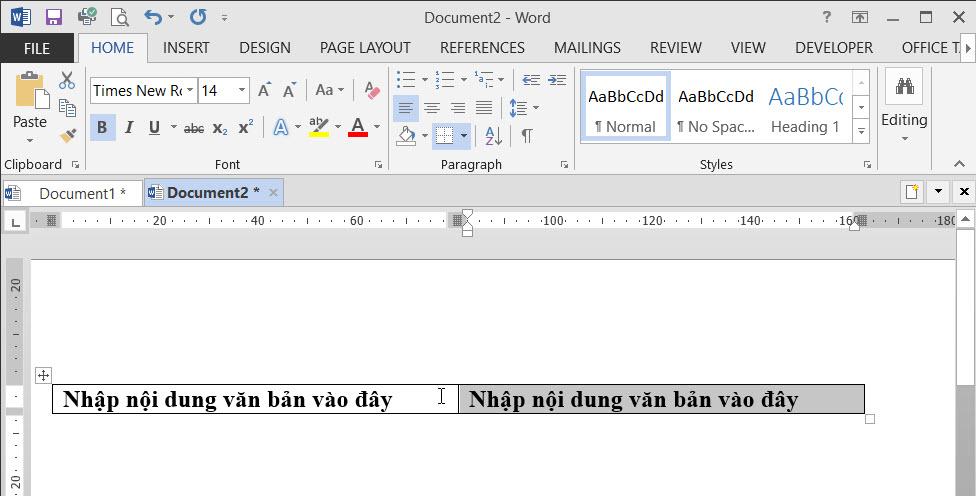Click the shaded right table cell
This screenshot has width=976, height=496.
661,399
